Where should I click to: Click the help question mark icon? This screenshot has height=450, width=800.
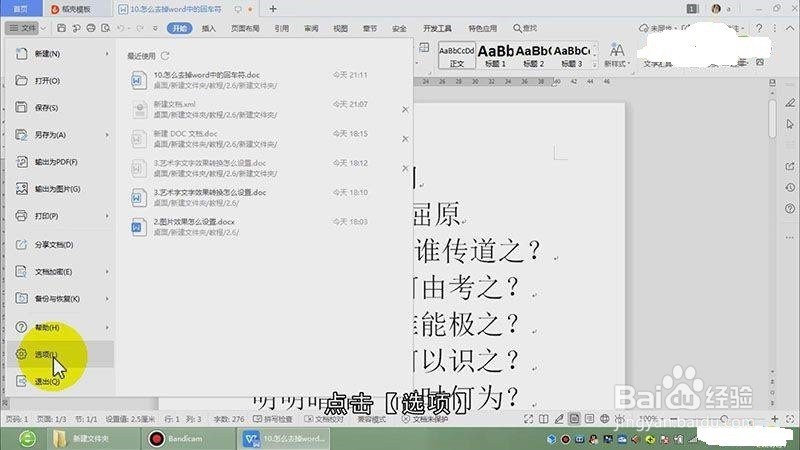(x=759, y=28)
